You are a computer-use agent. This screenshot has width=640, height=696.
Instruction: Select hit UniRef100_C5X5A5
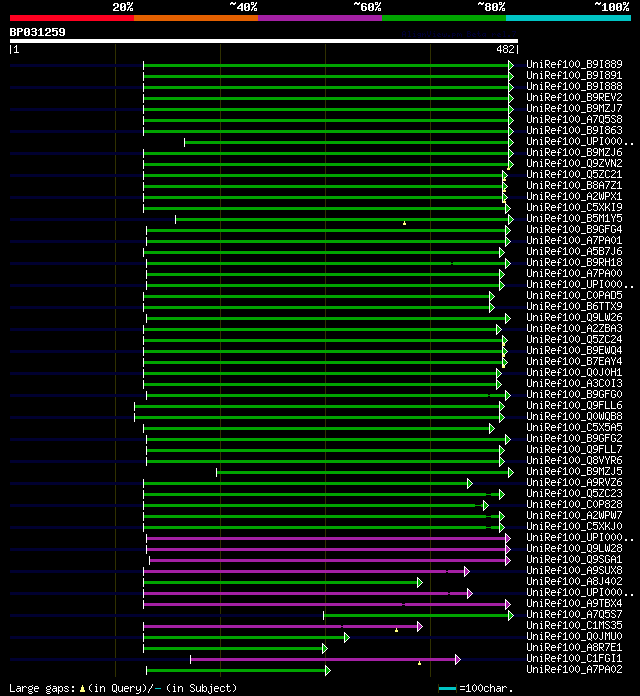click(574, 427)
